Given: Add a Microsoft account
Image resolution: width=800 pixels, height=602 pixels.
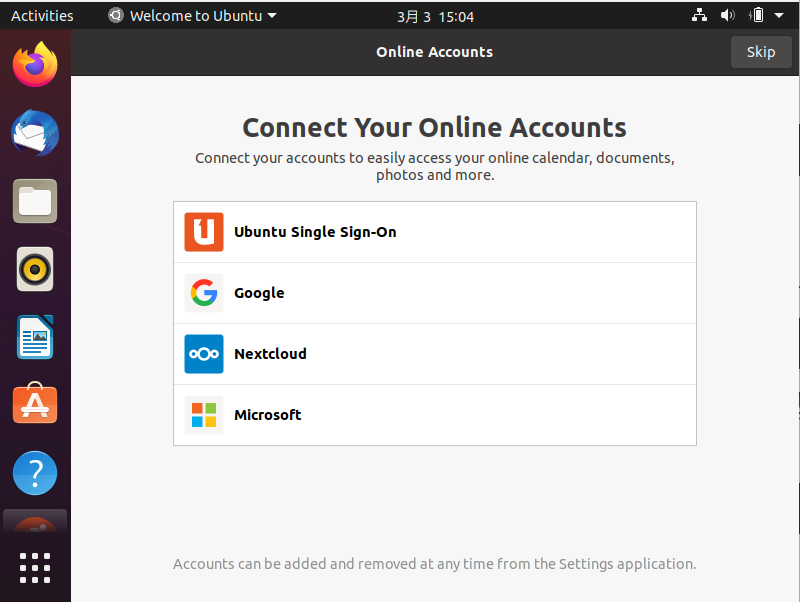Looking at the screenshot, I should [x=435, y=415].
